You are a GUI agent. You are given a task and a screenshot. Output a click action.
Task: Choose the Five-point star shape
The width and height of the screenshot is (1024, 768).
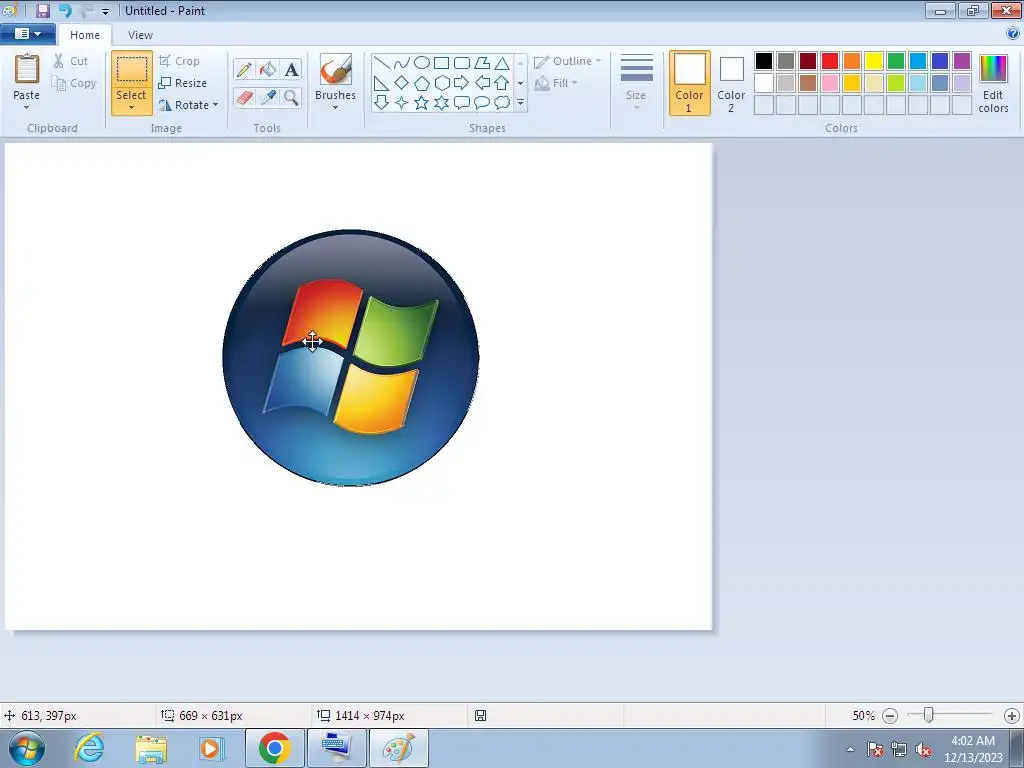(x=422, y=103)
